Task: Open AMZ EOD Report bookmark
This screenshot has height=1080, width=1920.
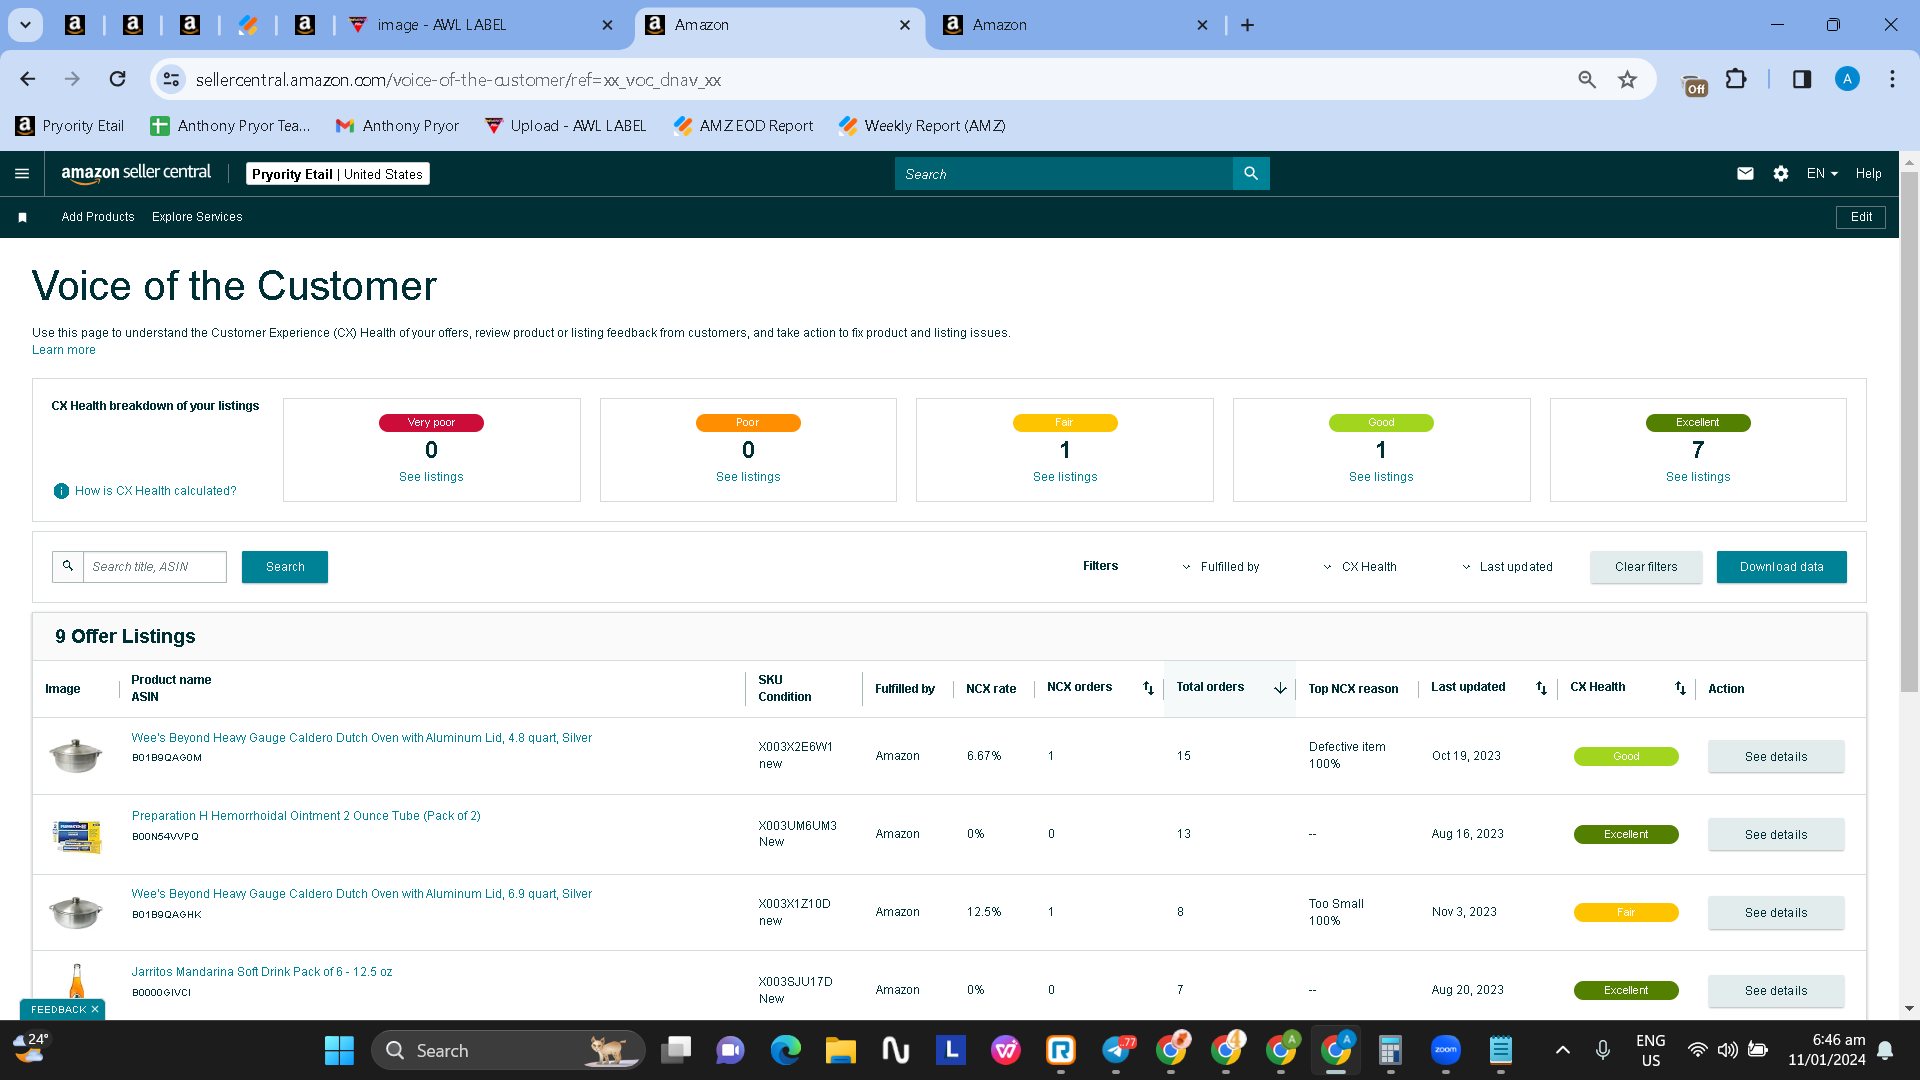Action: point(744,126)
